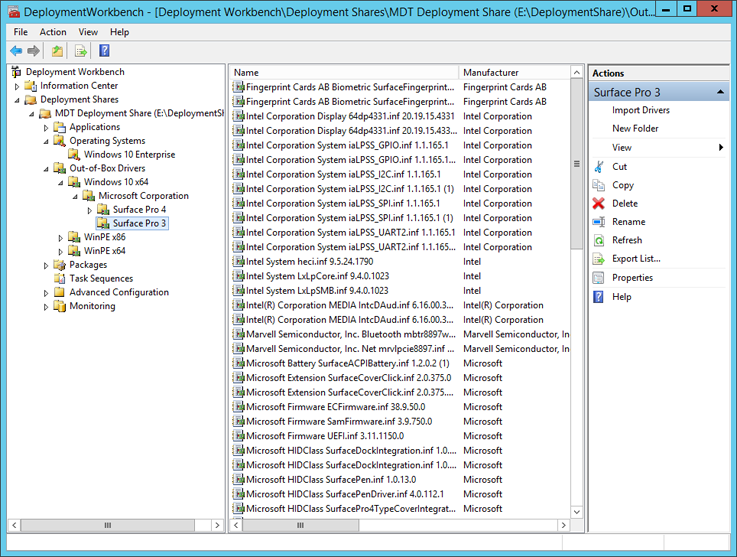Select Task Sequences in the tree
Viewport: 737px width, 557px height.
pos(100,279)
